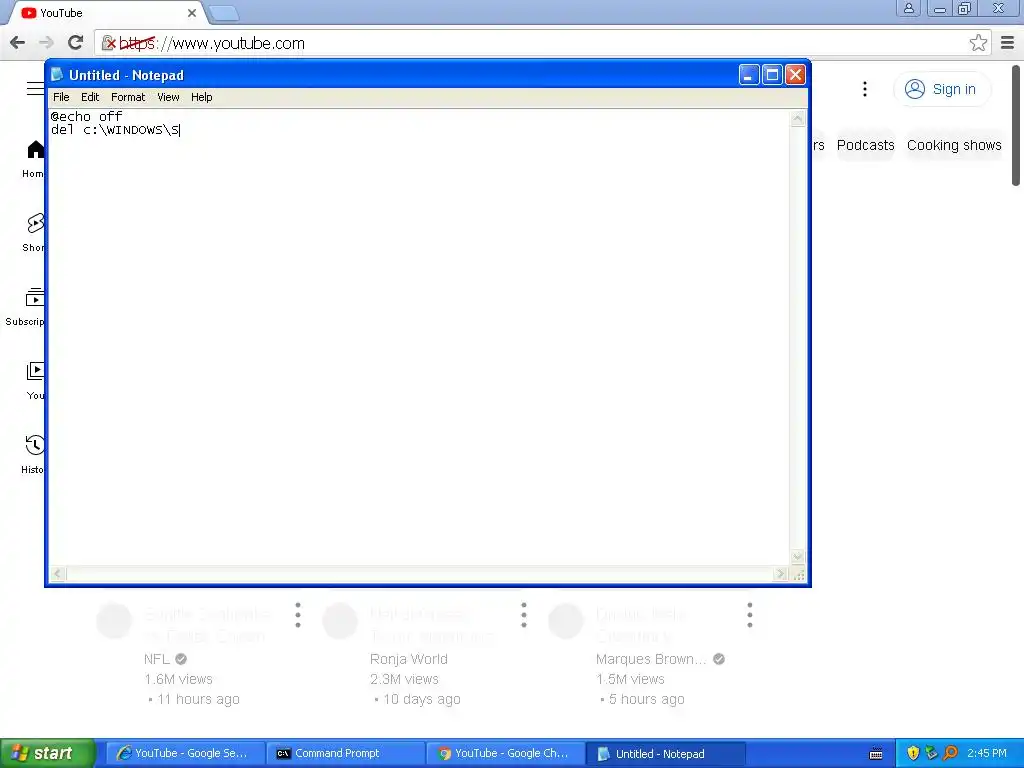Click security shield tray icon
Image resolution: width=1024 pixels, height=768 pixels.
(913, 753)
